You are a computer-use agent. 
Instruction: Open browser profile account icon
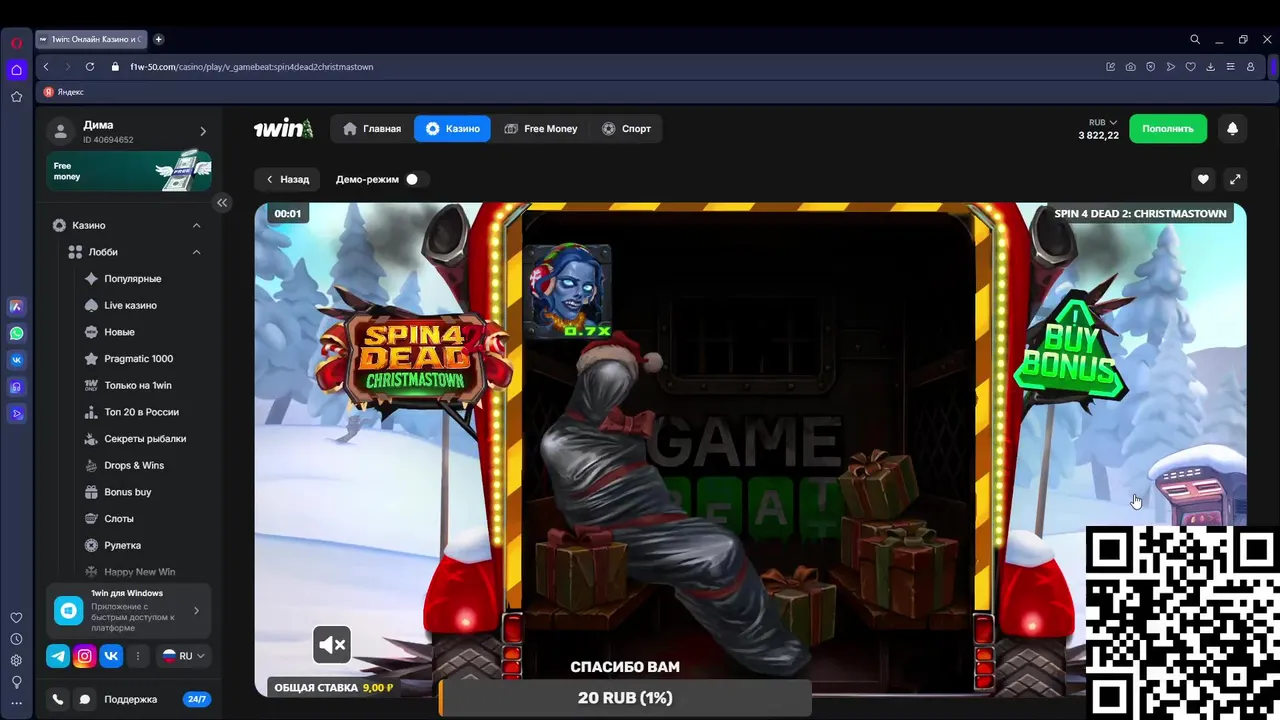pyautogui.click(x=1250, y=67)
